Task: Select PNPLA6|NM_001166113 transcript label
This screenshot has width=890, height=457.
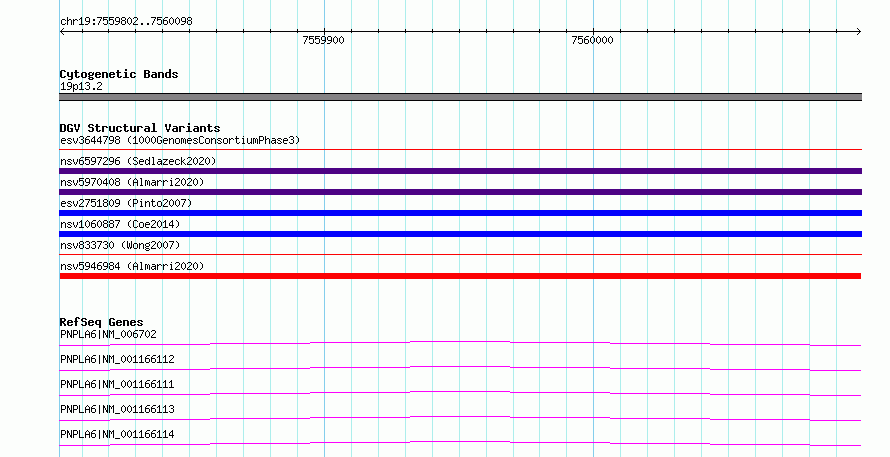Action: coord(117,409)
